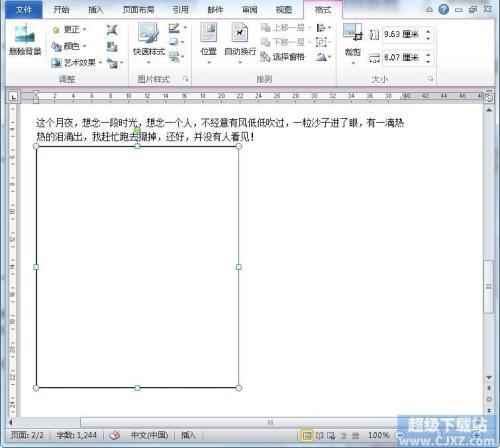Open the Artistic Effects (艺术效果) gallery

[76, 62]
